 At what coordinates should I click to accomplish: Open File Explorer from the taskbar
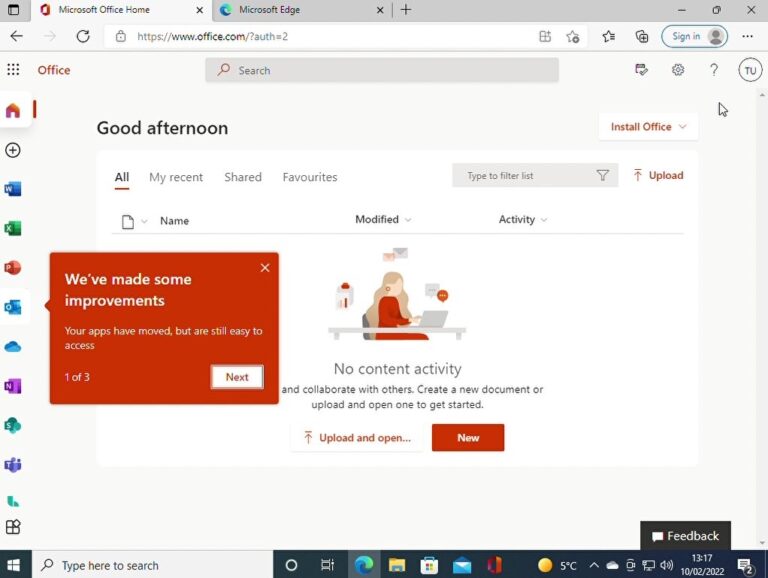(397, 565)
